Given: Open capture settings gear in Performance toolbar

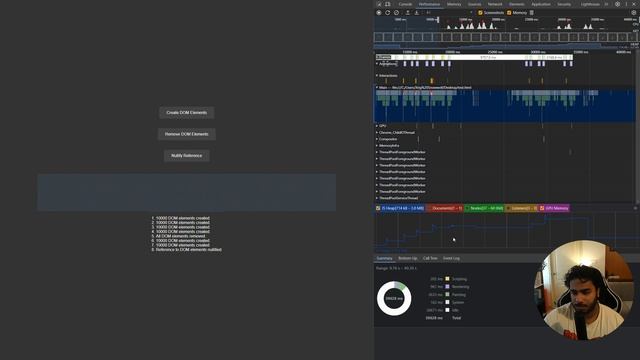Looking at the screenshot, I should [x=633, y=13].
